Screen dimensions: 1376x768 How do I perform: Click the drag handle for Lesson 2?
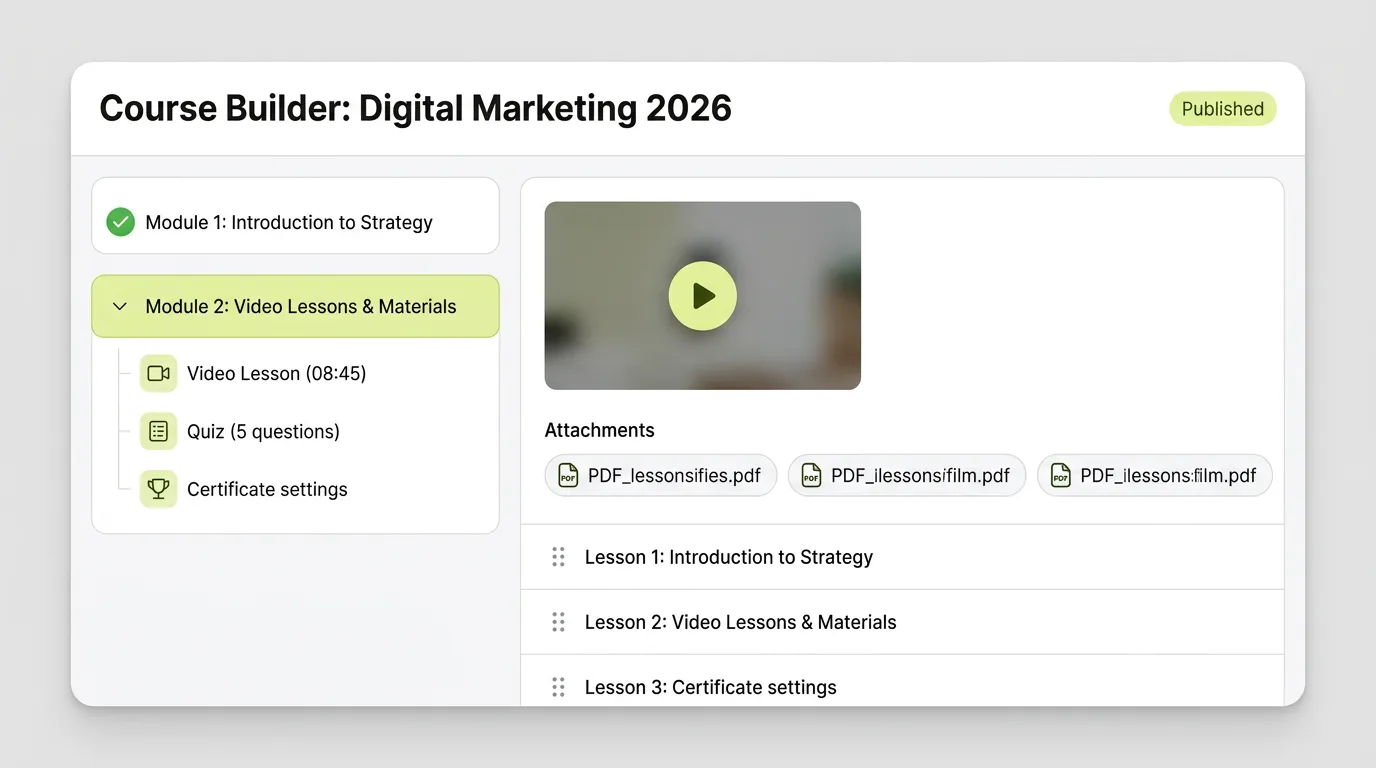pyautogui.click(x=559, y=622)
